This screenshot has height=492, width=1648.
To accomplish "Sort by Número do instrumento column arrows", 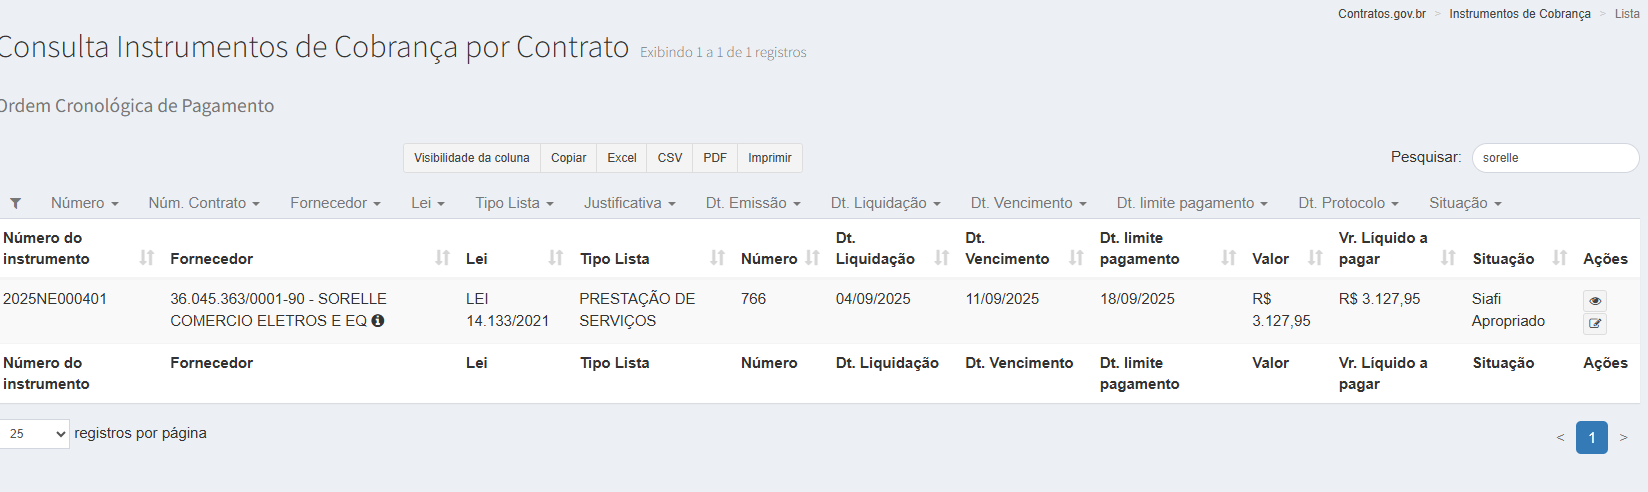I will click(x=147, y=258).
